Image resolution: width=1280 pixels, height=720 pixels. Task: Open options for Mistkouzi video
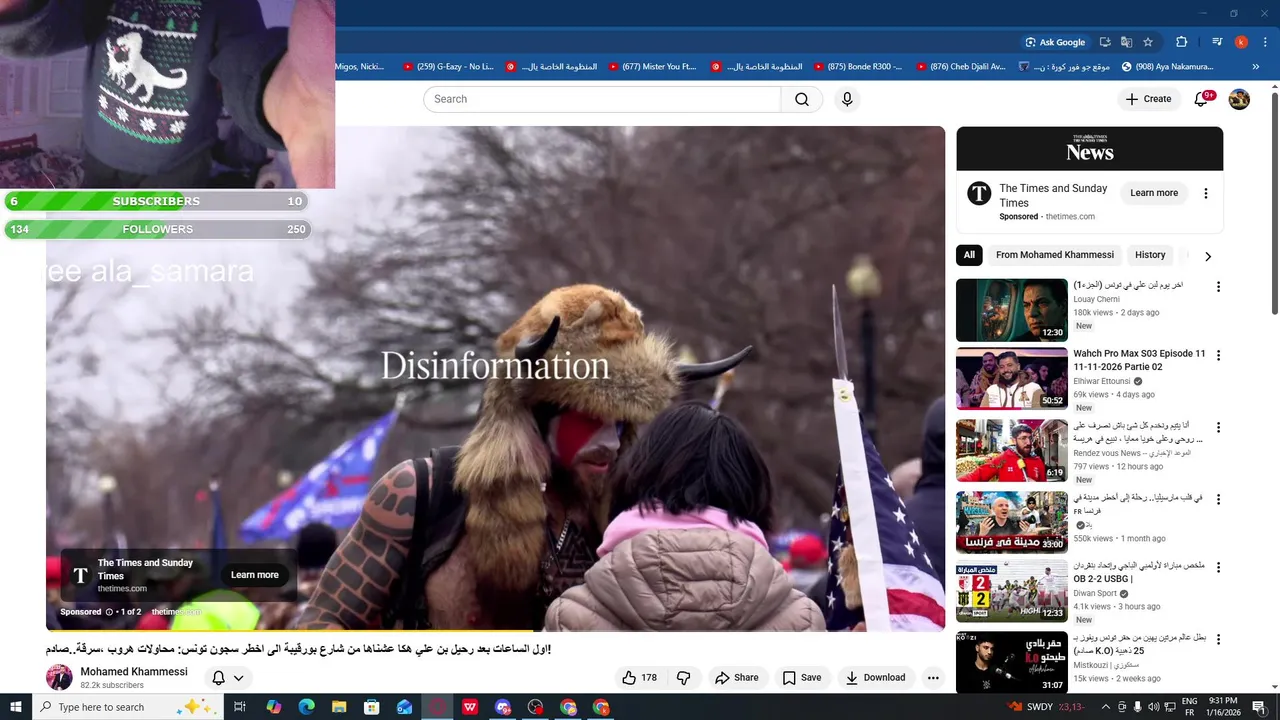1218,638
